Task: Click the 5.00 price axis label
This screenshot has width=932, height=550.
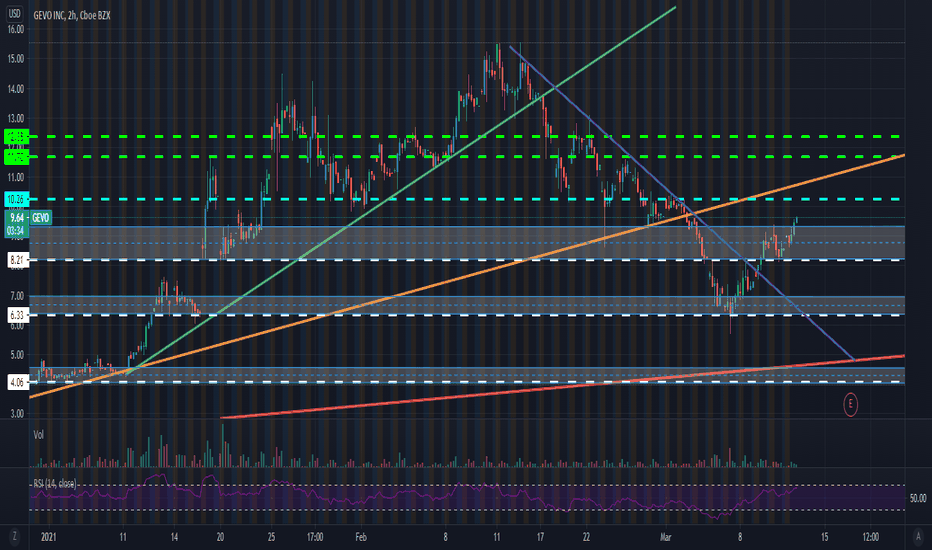Action: click(x=17, y=355)
